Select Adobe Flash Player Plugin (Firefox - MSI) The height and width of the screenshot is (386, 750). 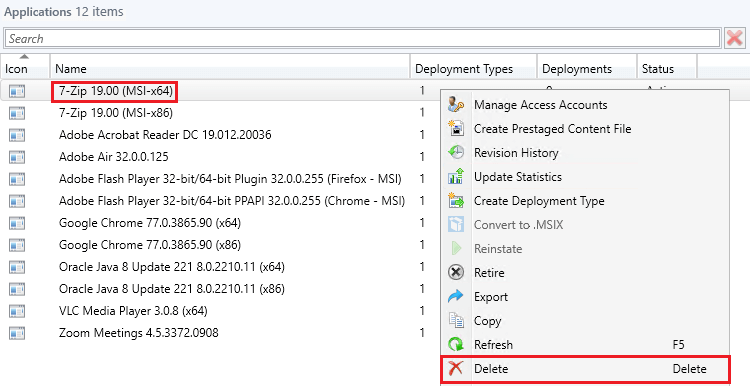pyautogui.click(x=230, y=179)
